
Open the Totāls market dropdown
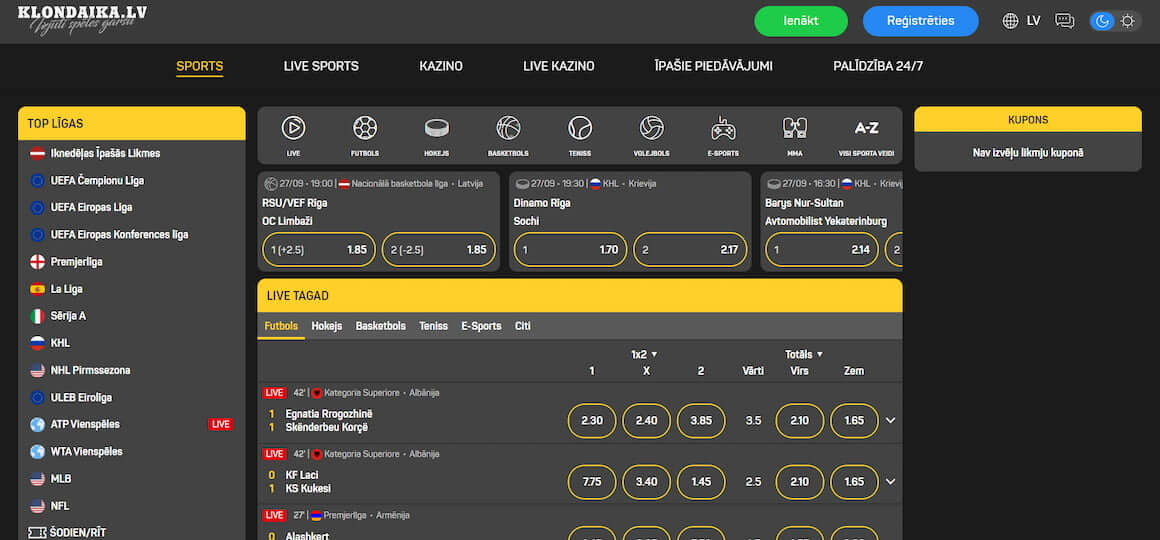(x=803, y=354)
